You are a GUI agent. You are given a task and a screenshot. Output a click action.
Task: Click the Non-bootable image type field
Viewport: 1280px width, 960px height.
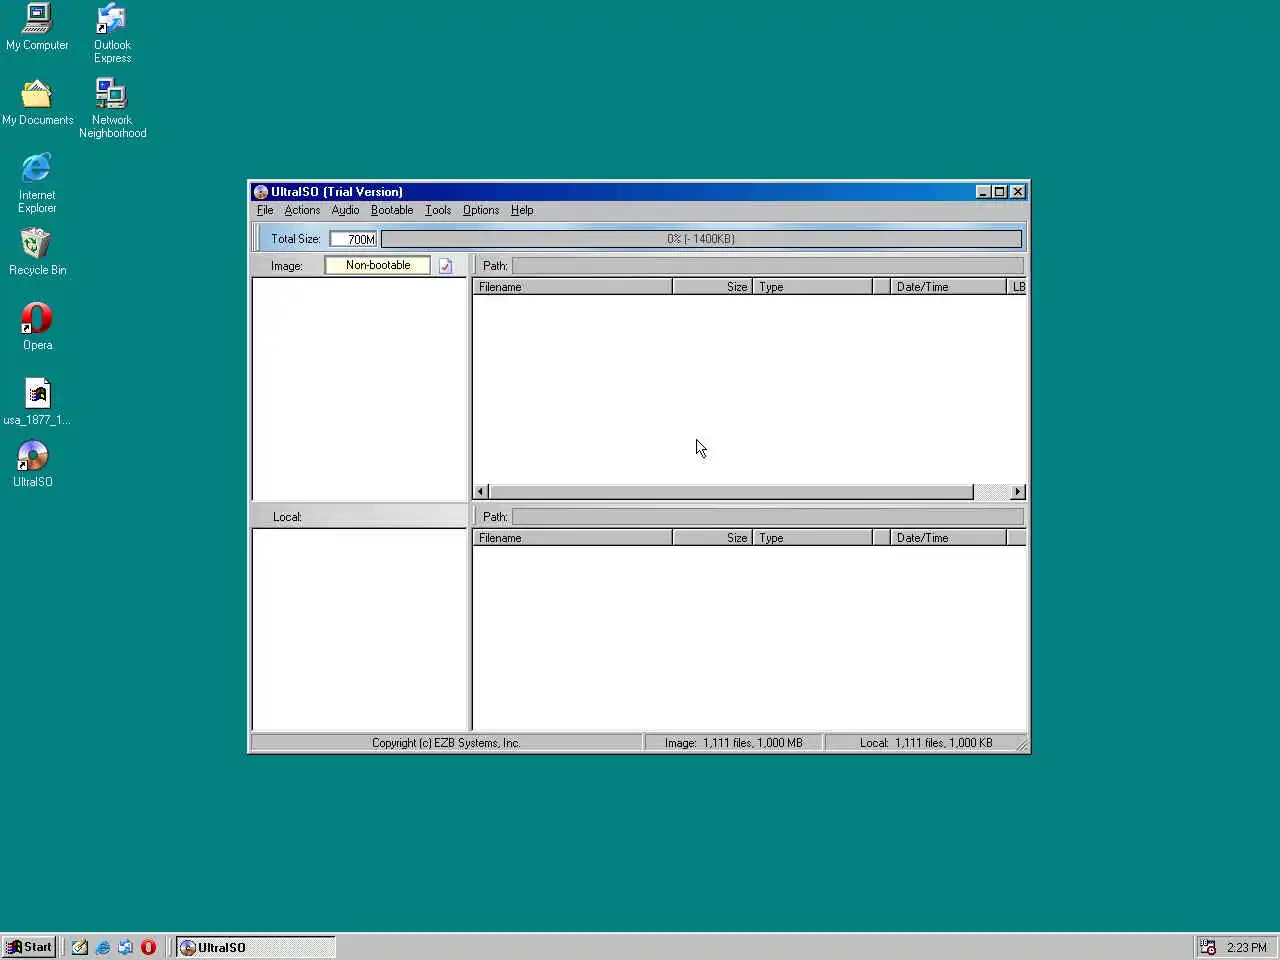(x=378, y=265)
